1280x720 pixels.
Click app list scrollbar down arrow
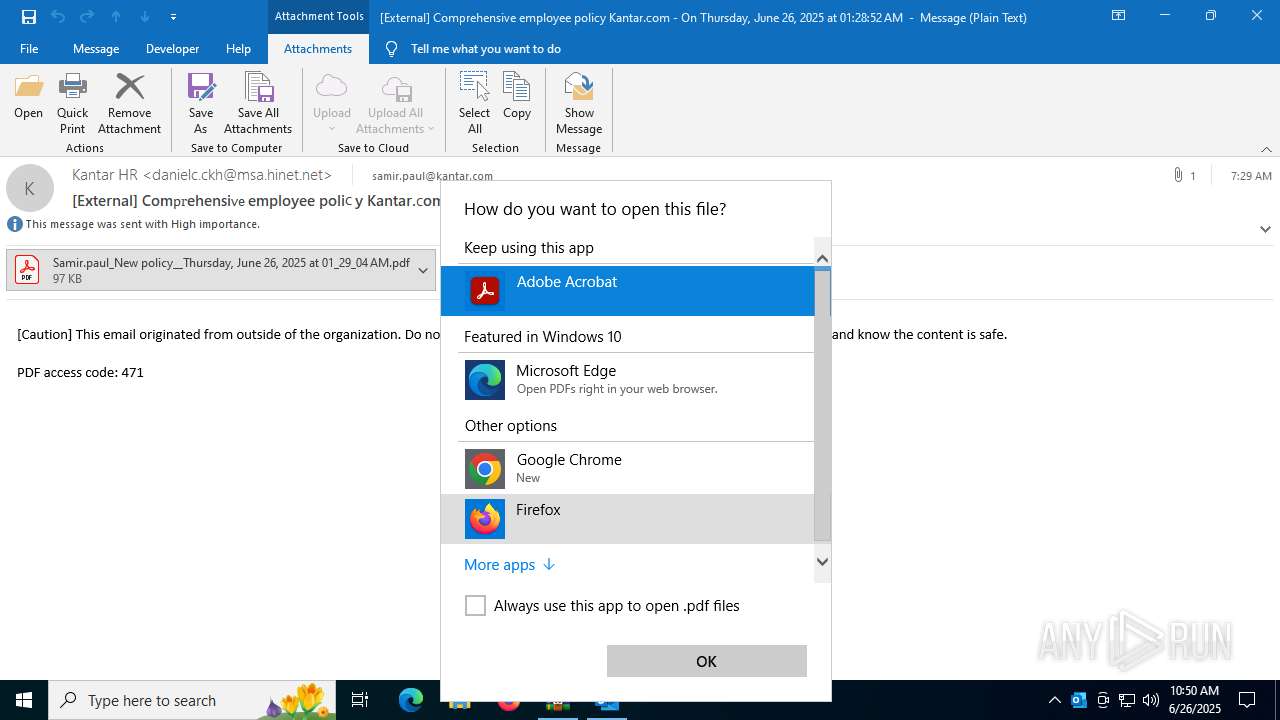click(x=822, y=562)
